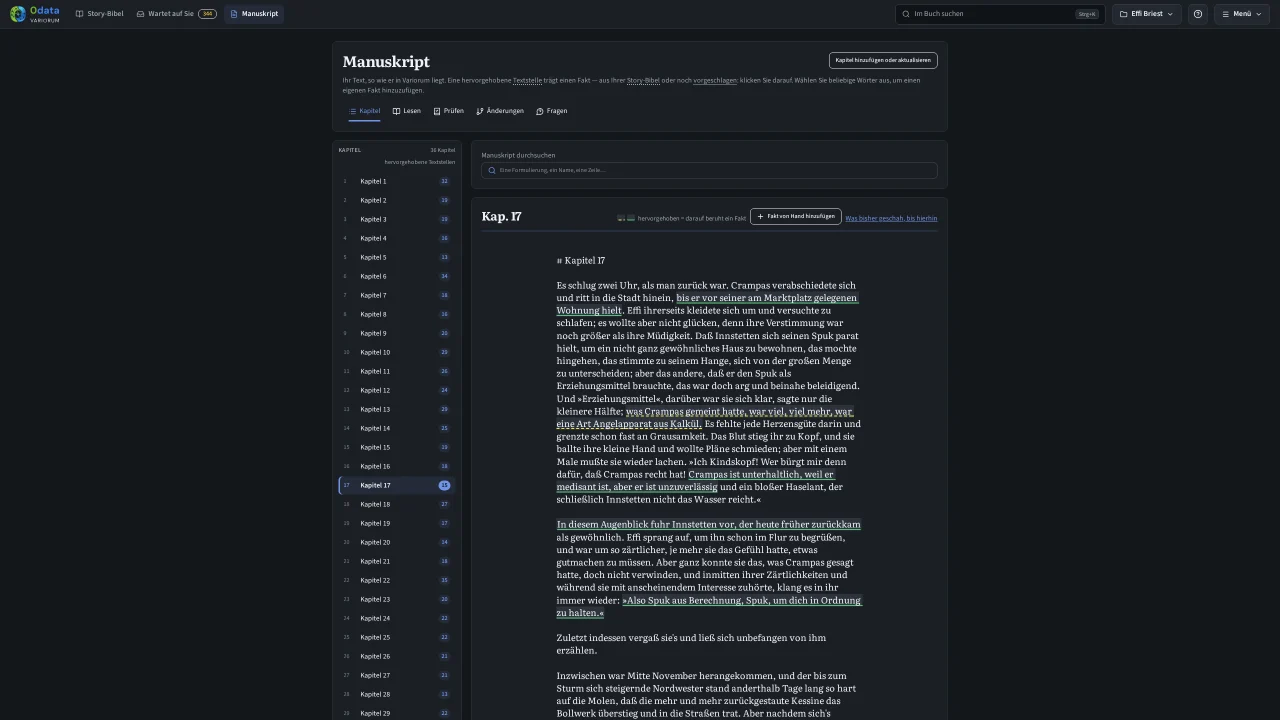Viewport: 1280px width, 720px height.
Task: Switch to the Kapitel tab
Action: tap(365, 111)
